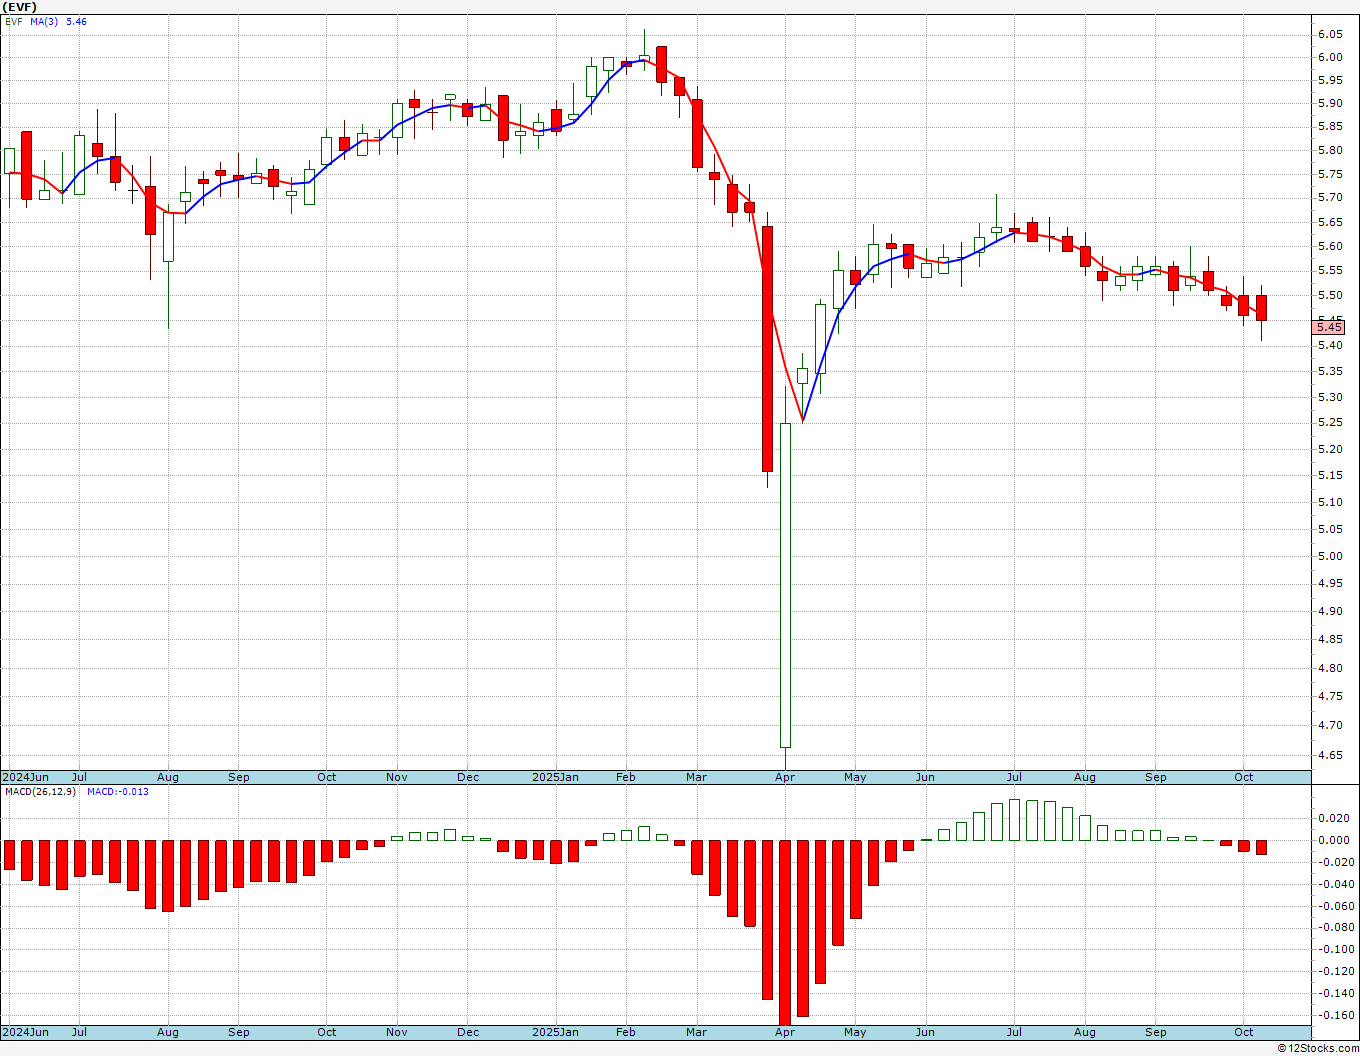Select May on the price chart time axis
Viewport: 1360px width, 1056px height.
pos(855,777)
